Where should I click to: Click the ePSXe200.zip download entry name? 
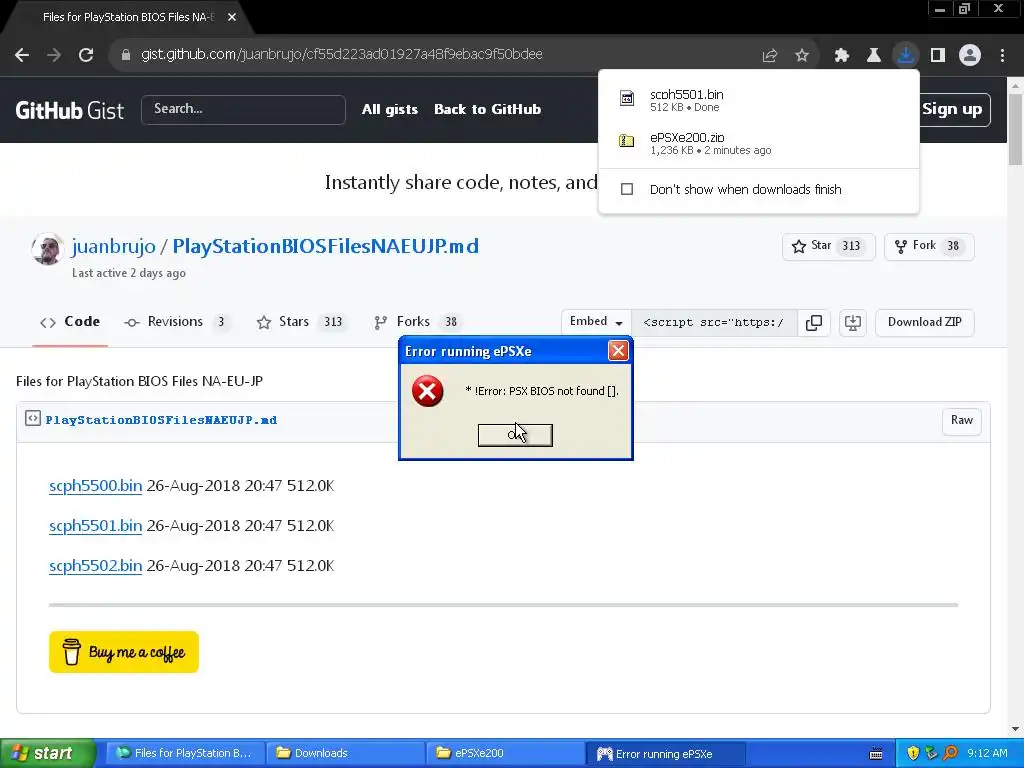(687, 138)
